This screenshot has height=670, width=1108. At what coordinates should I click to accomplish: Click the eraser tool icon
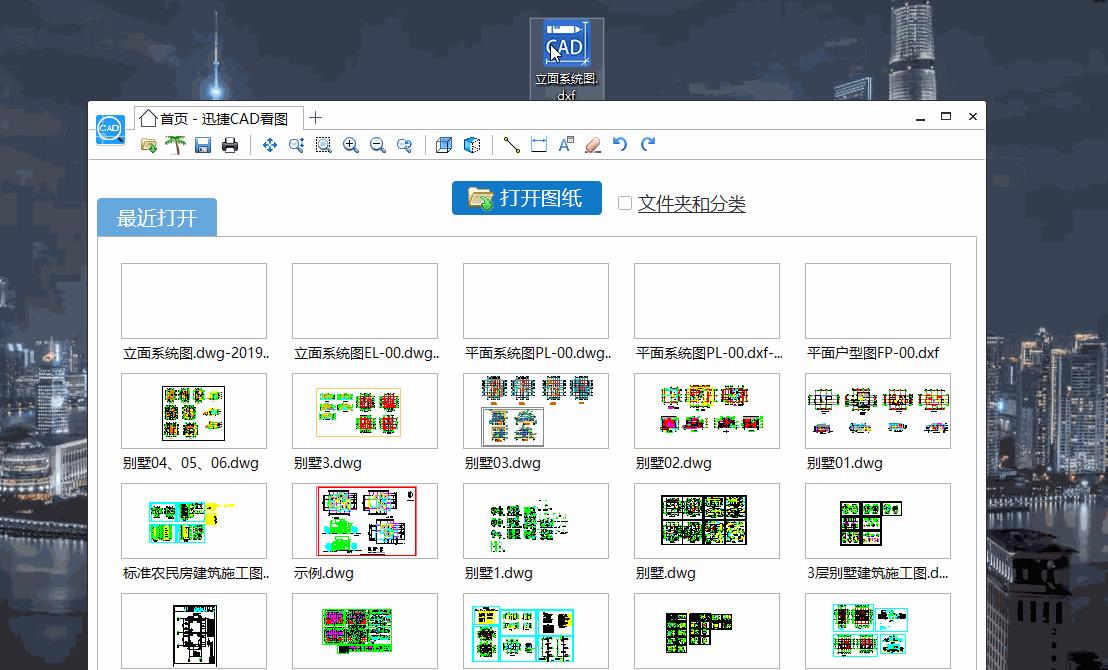point(592,145)
